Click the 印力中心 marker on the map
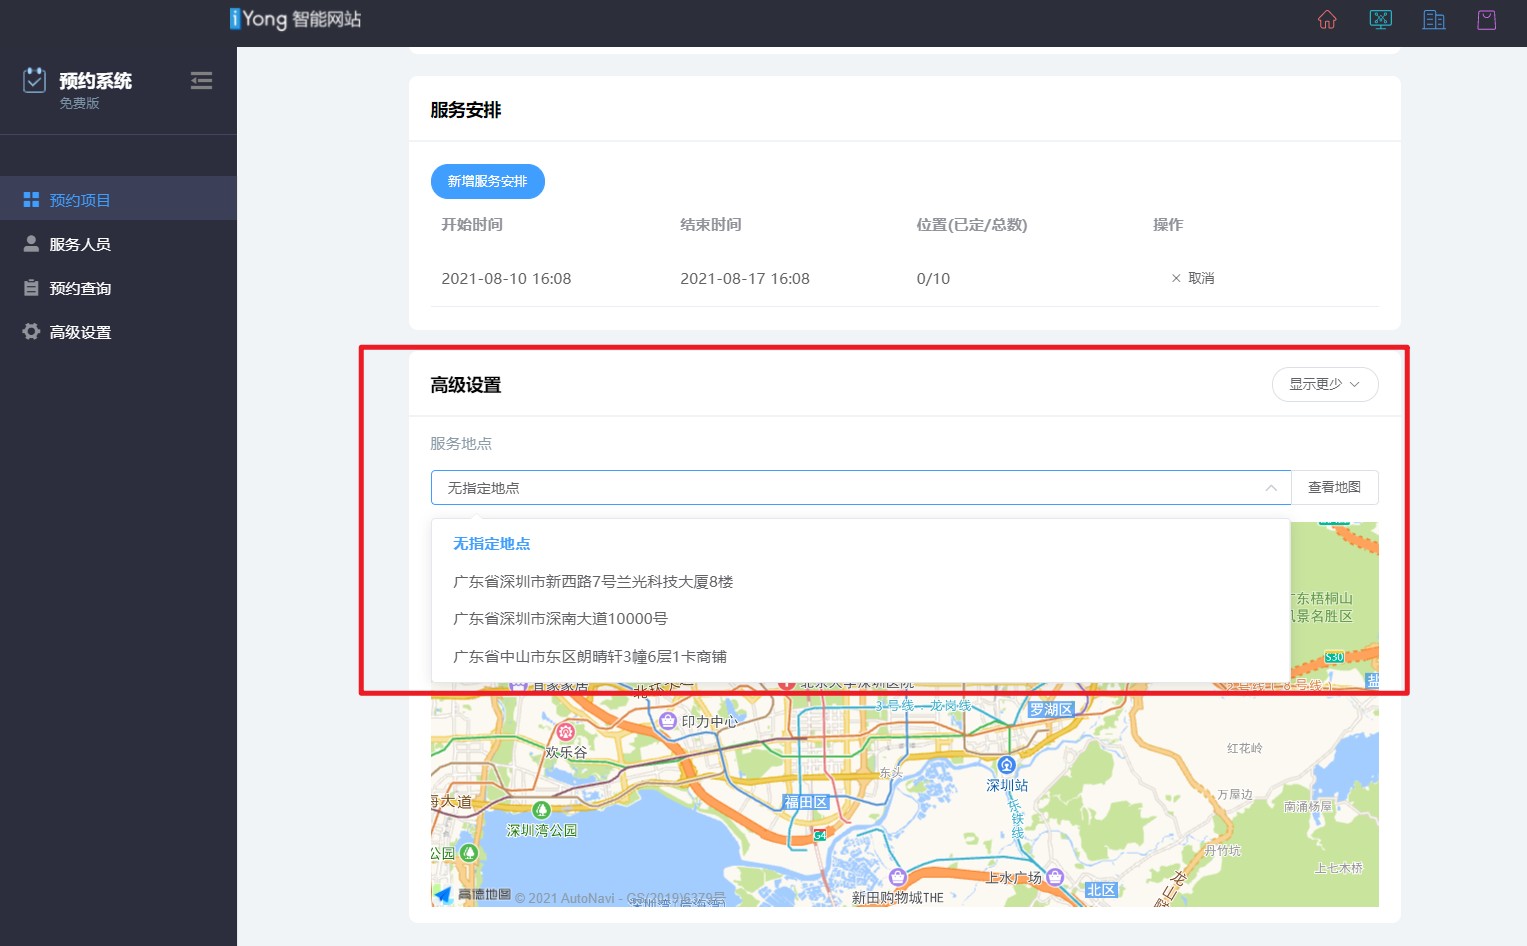The height and width of the screenshot is (946, 1527). (669, 721)
